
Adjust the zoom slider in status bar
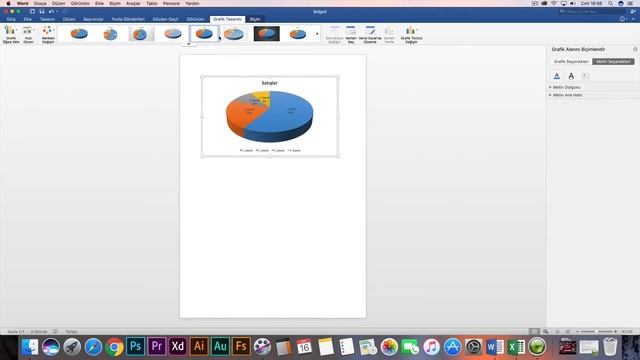pyautogui.click(x=596, y=331)
